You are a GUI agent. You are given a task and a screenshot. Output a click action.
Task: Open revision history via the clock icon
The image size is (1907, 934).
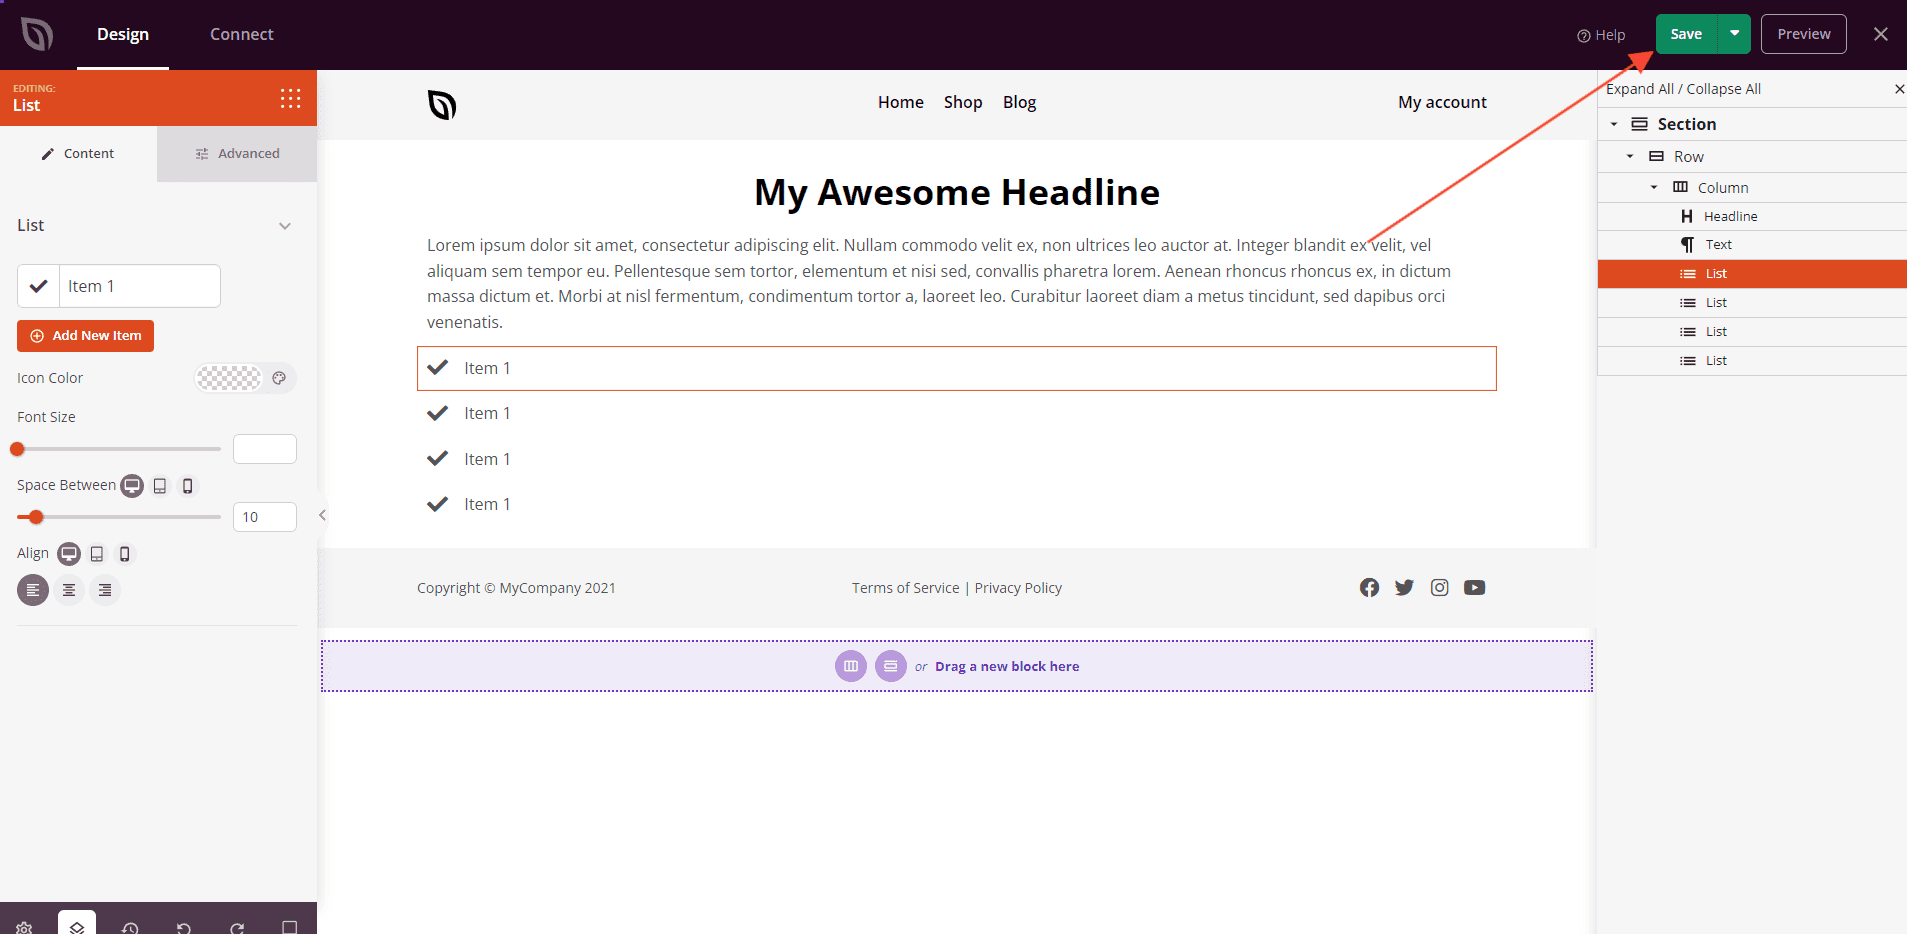[x=131, y=928]
